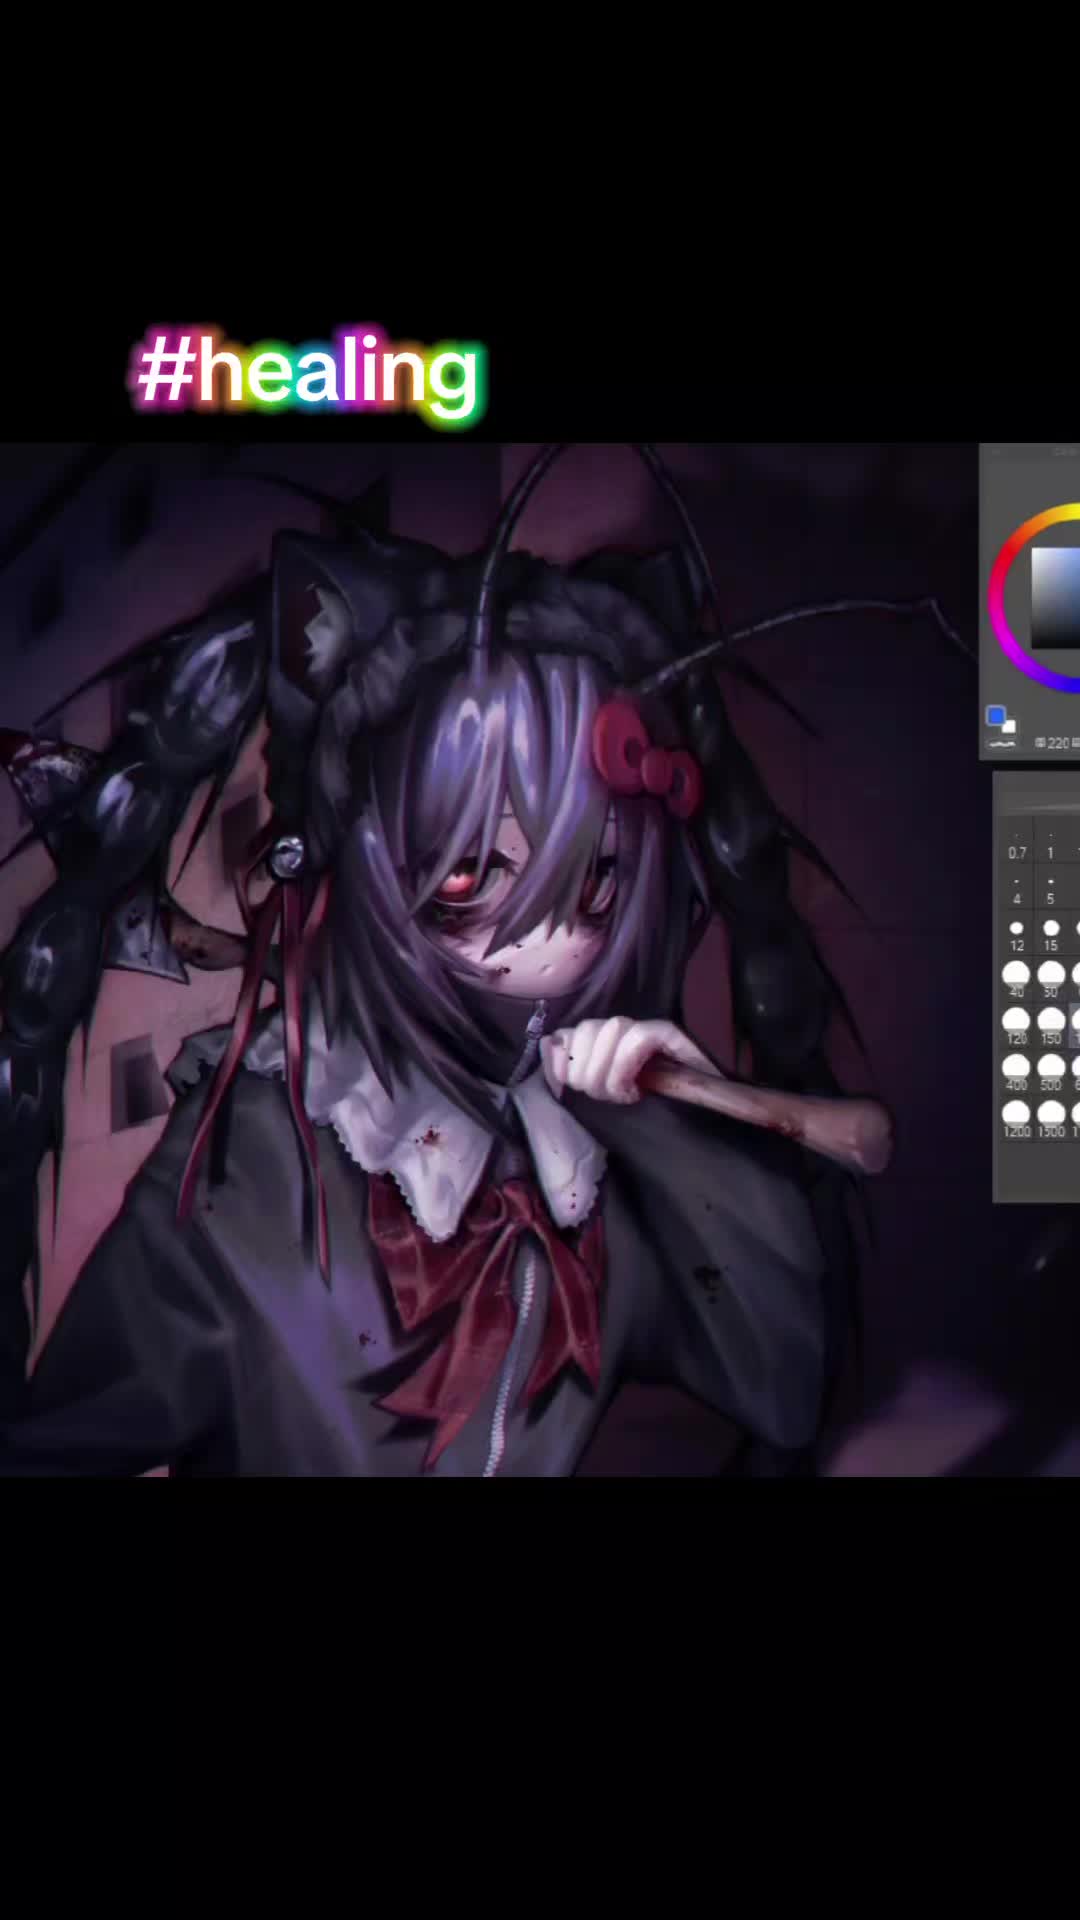Select the 400 brush size preset

[x=1017, y=1073]
